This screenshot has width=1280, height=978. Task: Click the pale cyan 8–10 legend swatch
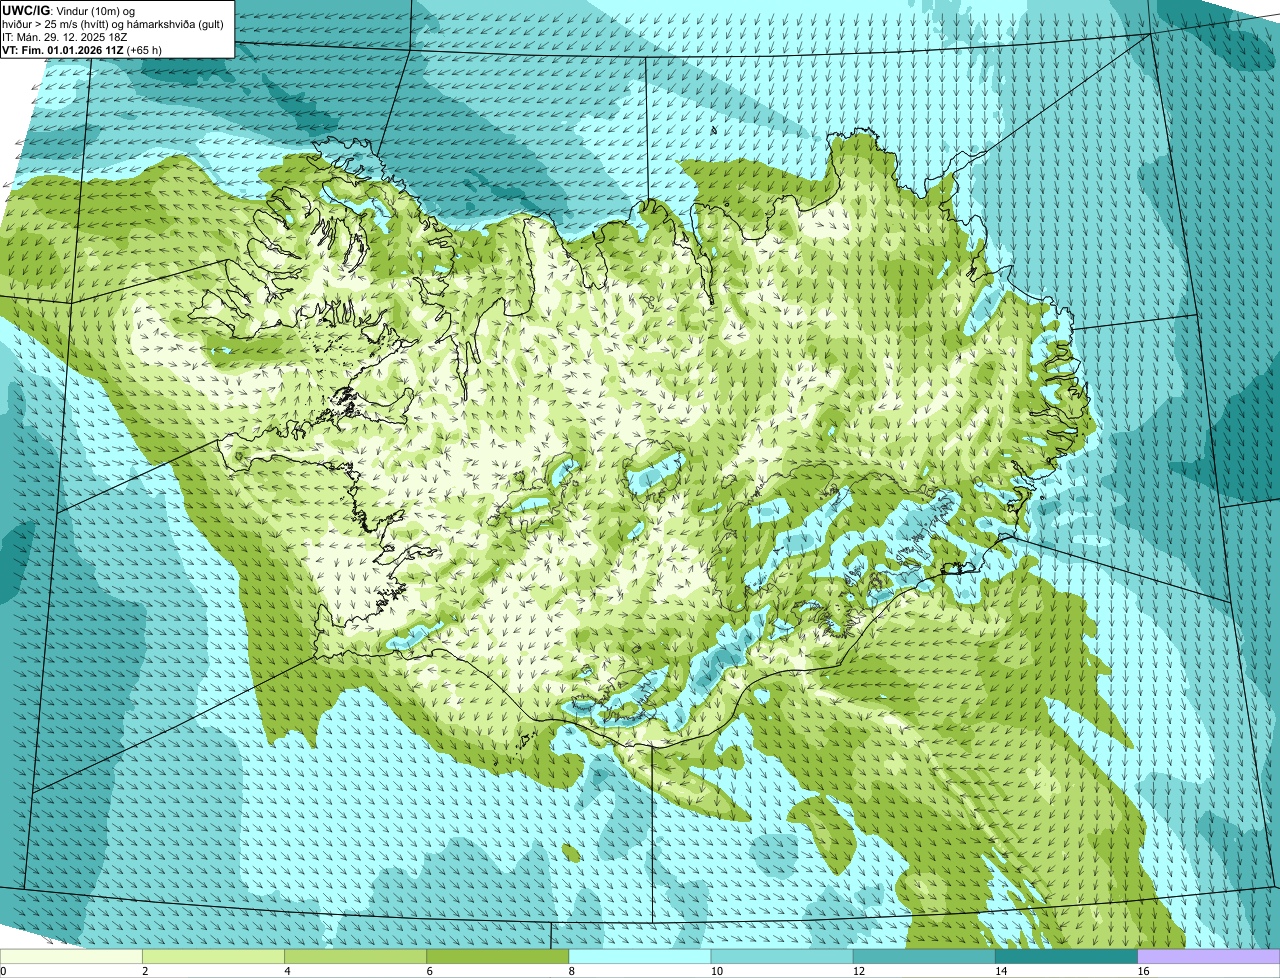pyautogui.click(x=640, y=957)
